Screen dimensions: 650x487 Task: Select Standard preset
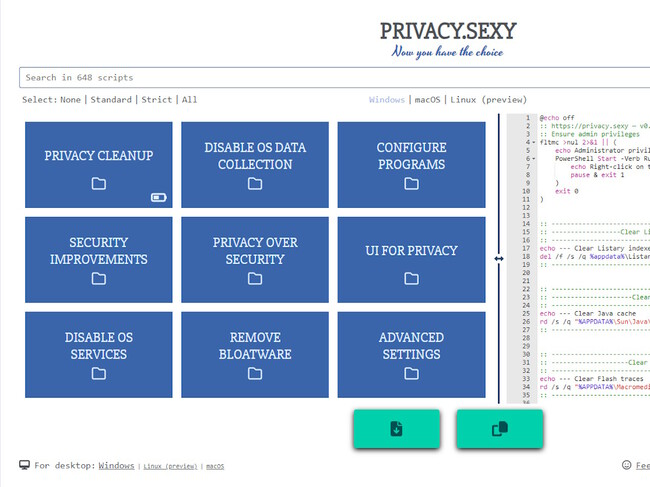111,100
